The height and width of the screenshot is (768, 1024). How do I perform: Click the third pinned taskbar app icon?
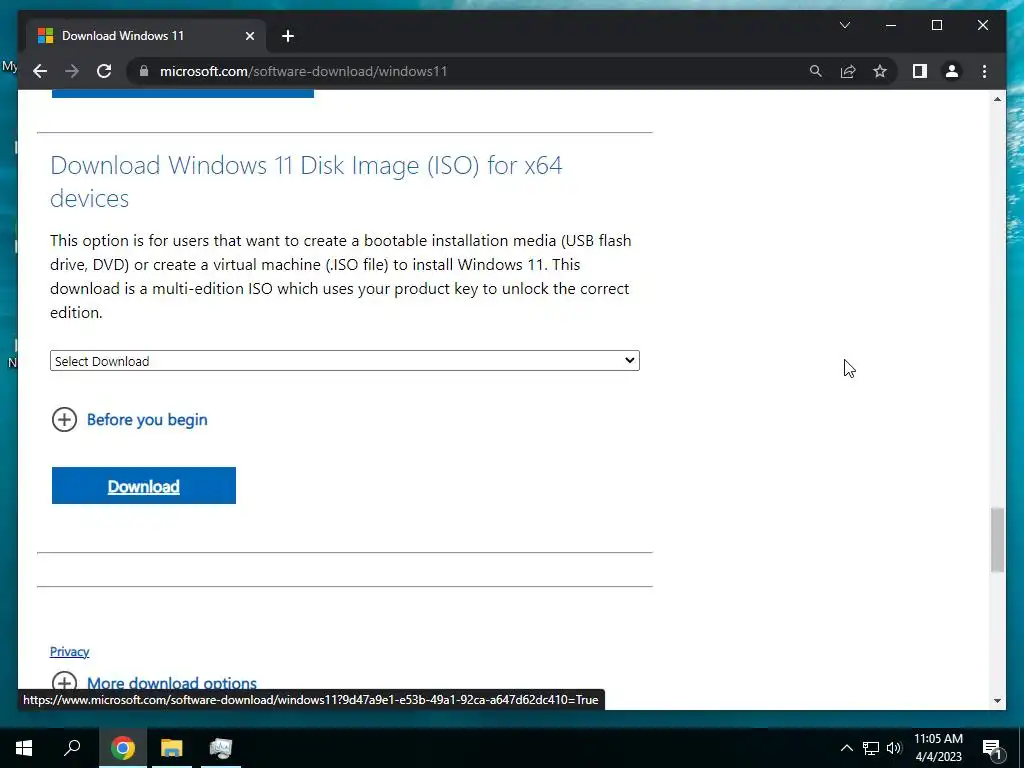[x=221, y=748]
